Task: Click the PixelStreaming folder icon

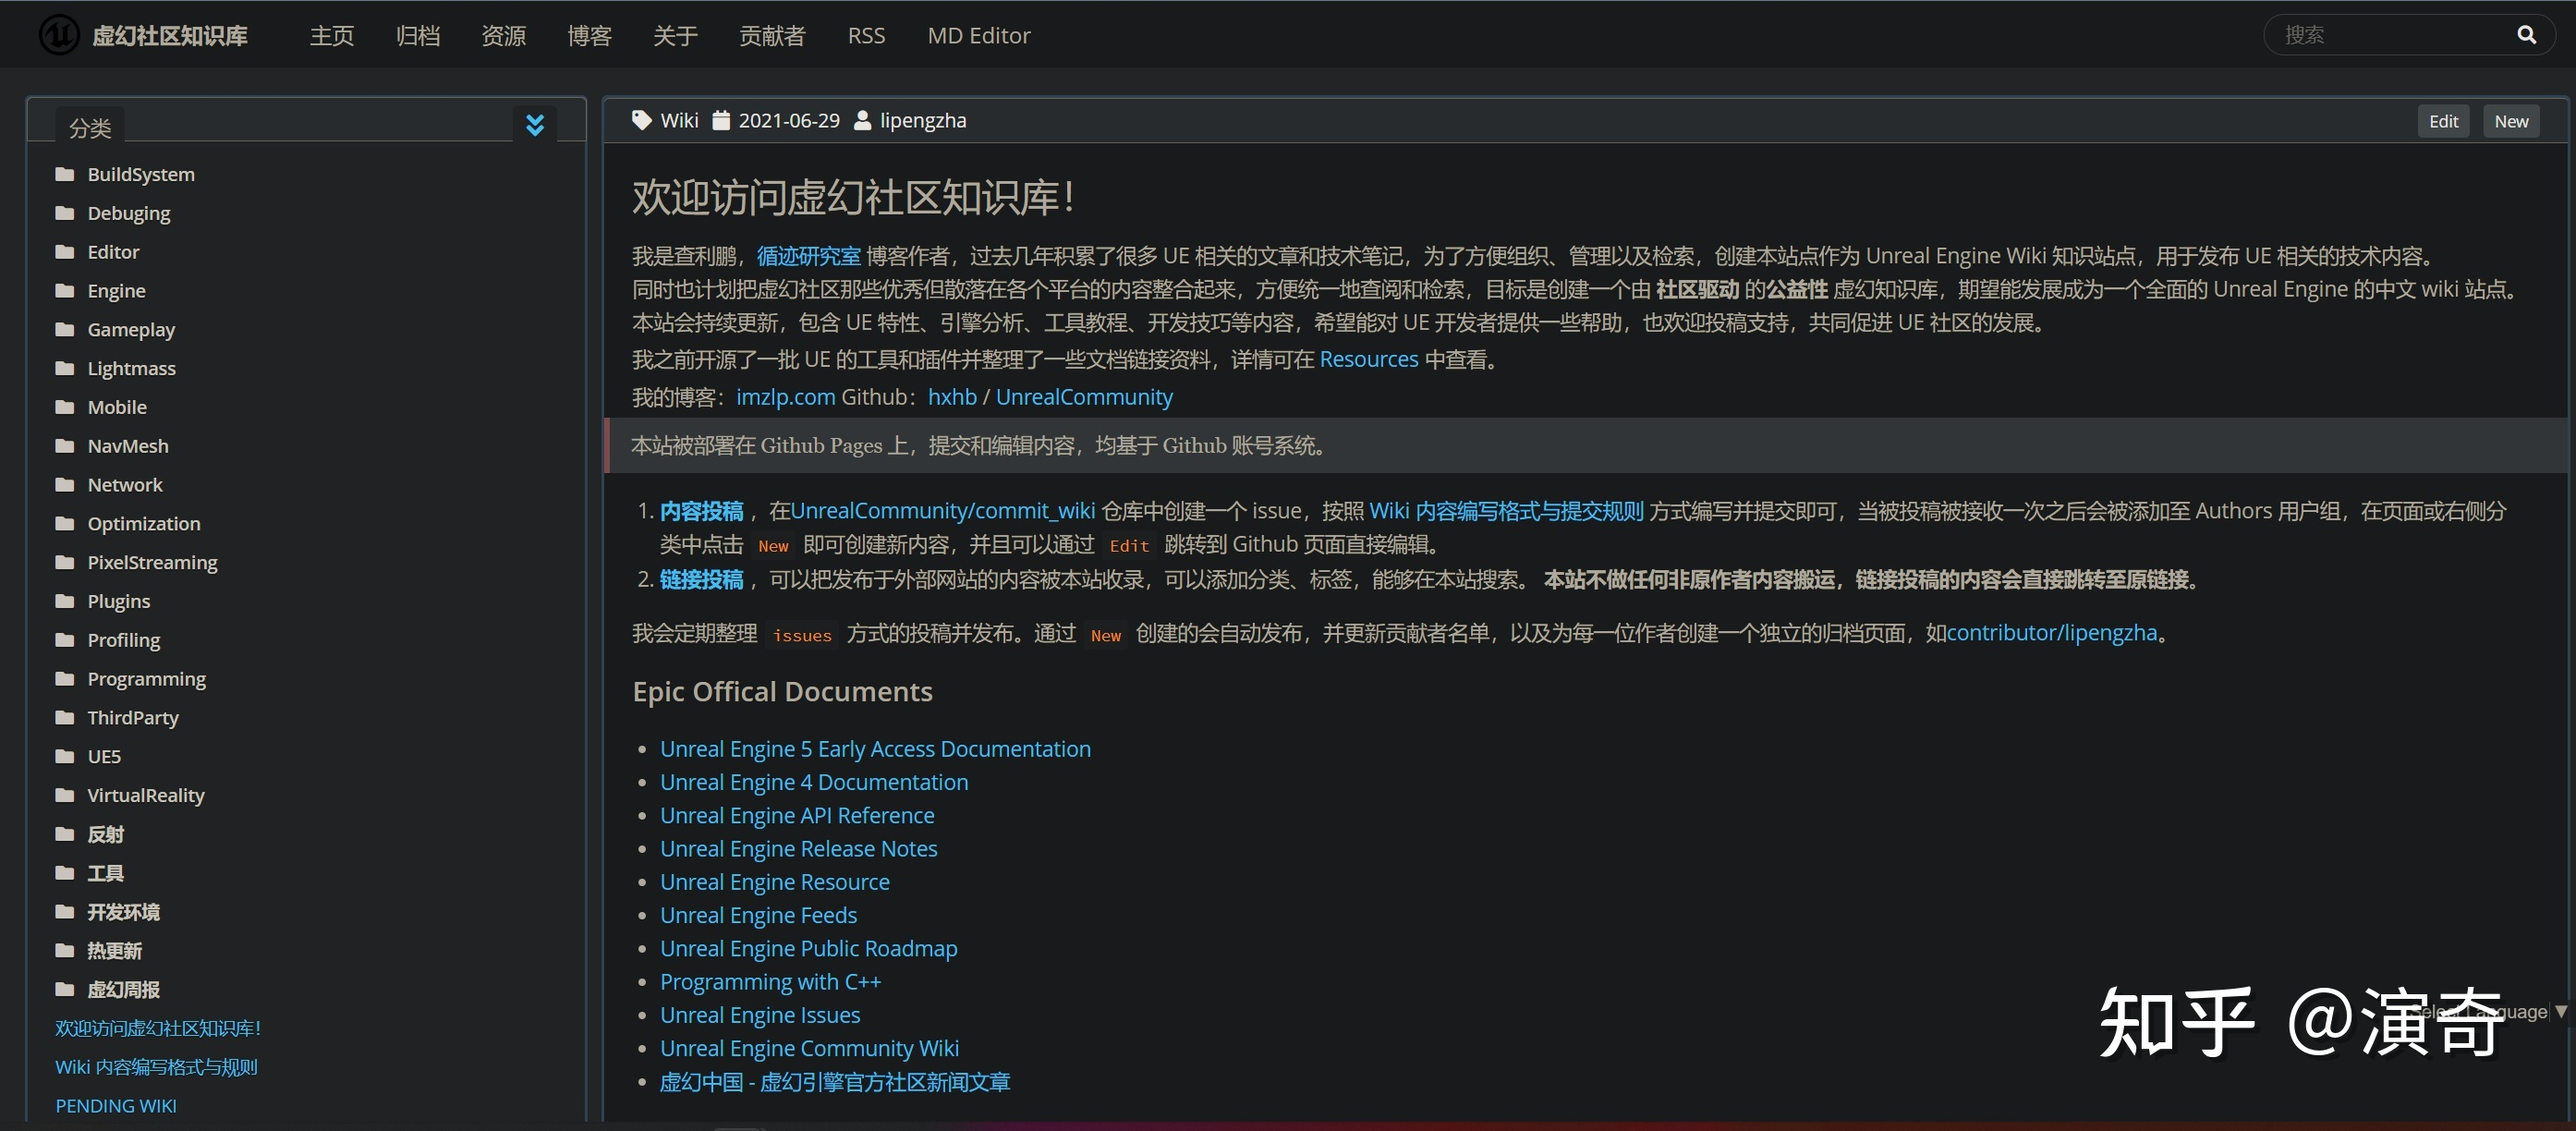Action: [x=65, y=562]
